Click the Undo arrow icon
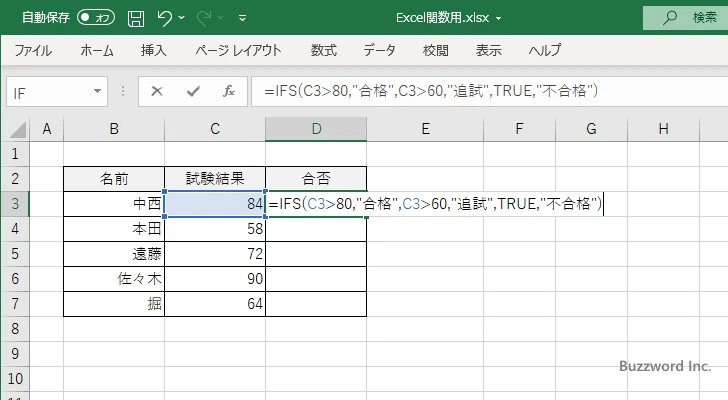 [x=164, y=18]
